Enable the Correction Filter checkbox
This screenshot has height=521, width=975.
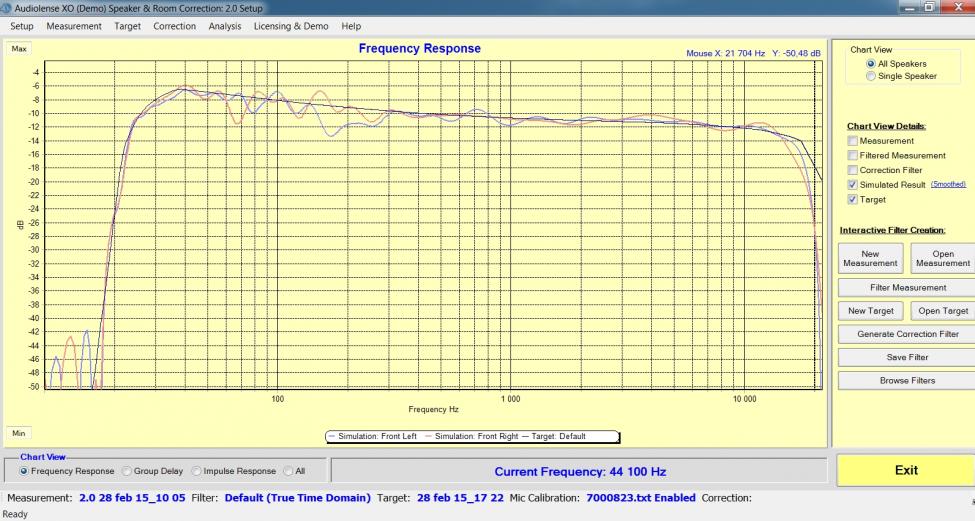pos(853,170)
